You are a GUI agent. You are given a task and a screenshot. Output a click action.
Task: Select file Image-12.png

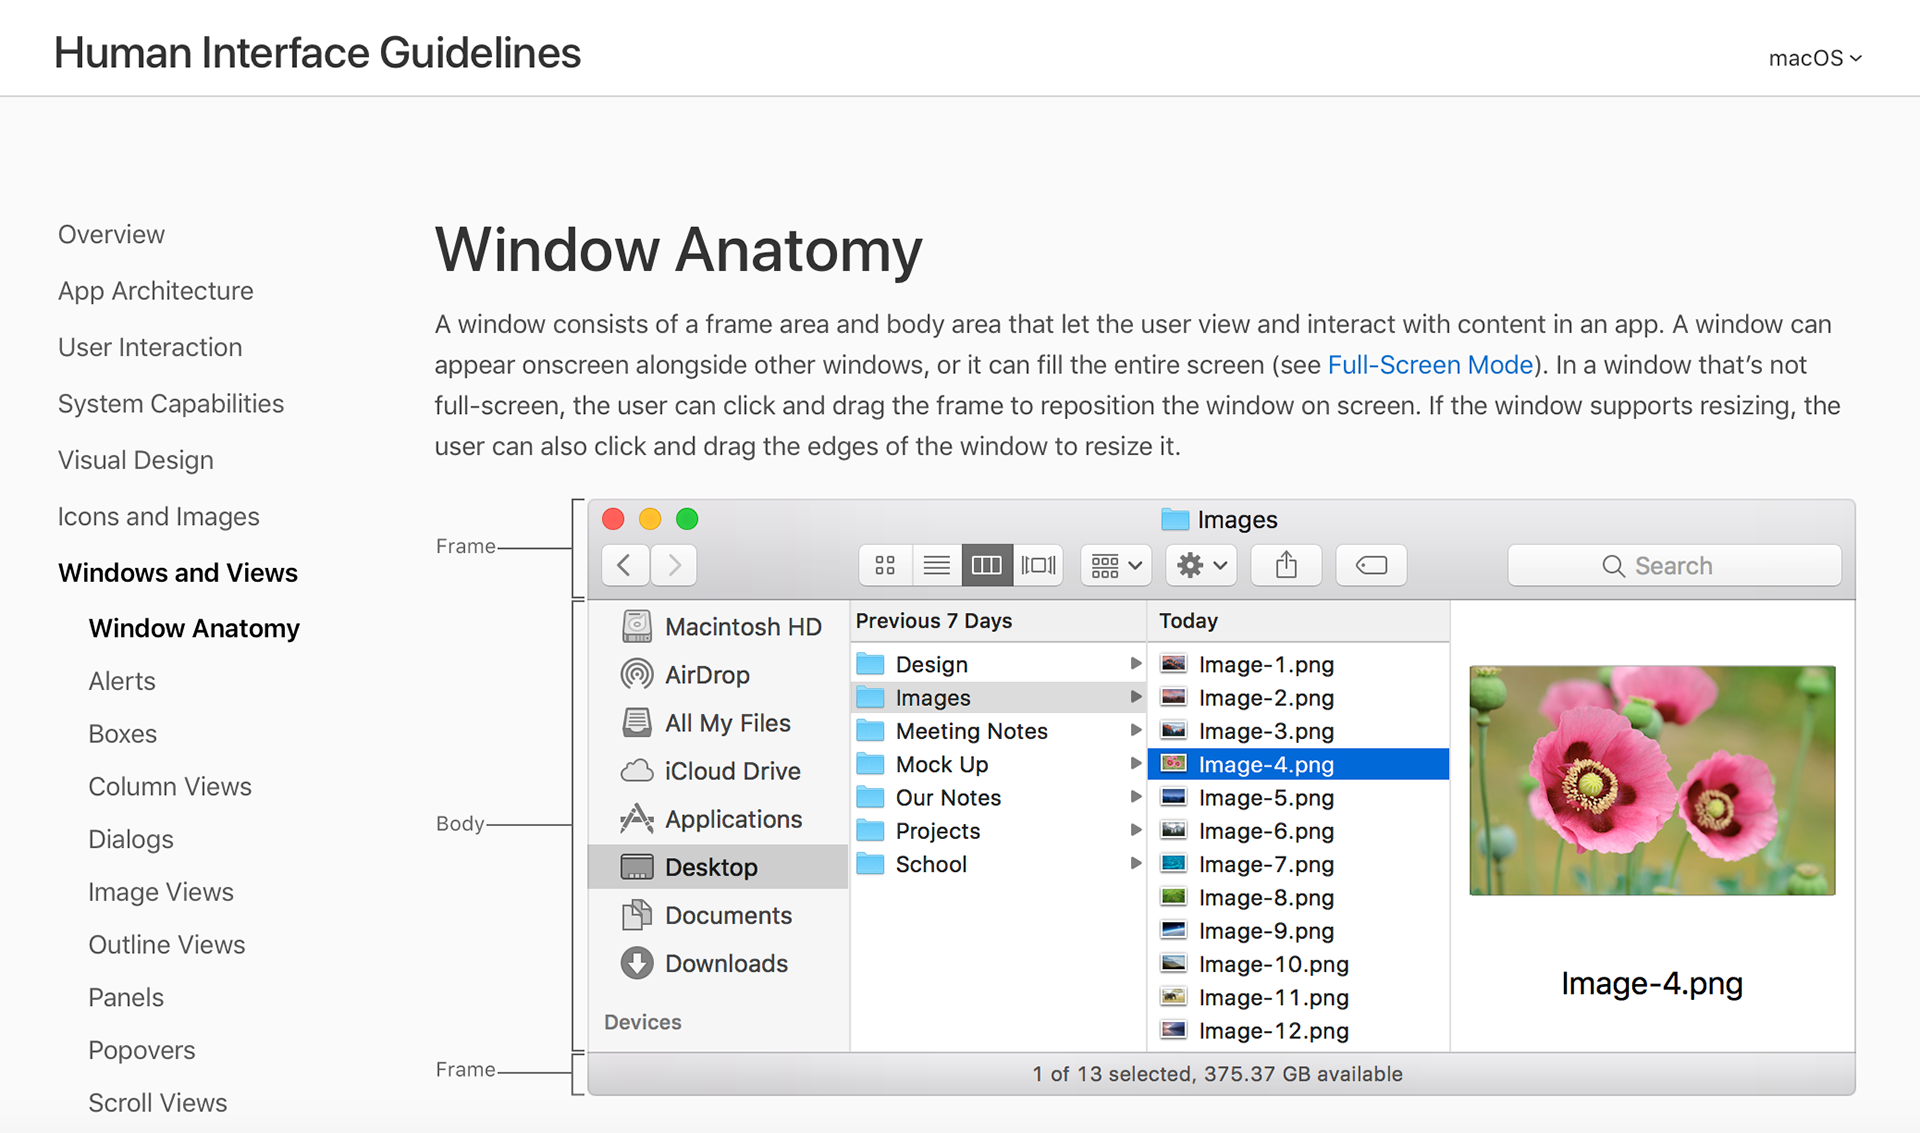tap(1298, 1030)
